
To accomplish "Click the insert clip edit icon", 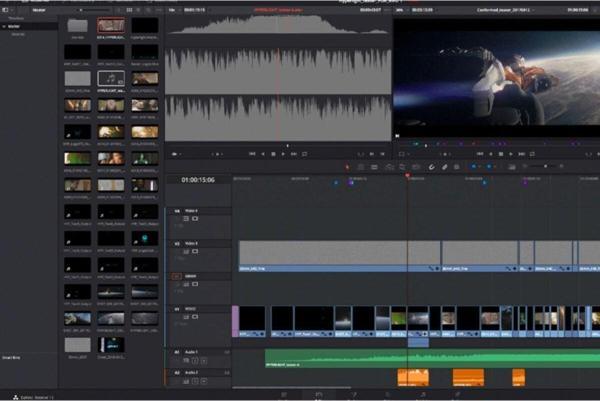I will (389, 167).
